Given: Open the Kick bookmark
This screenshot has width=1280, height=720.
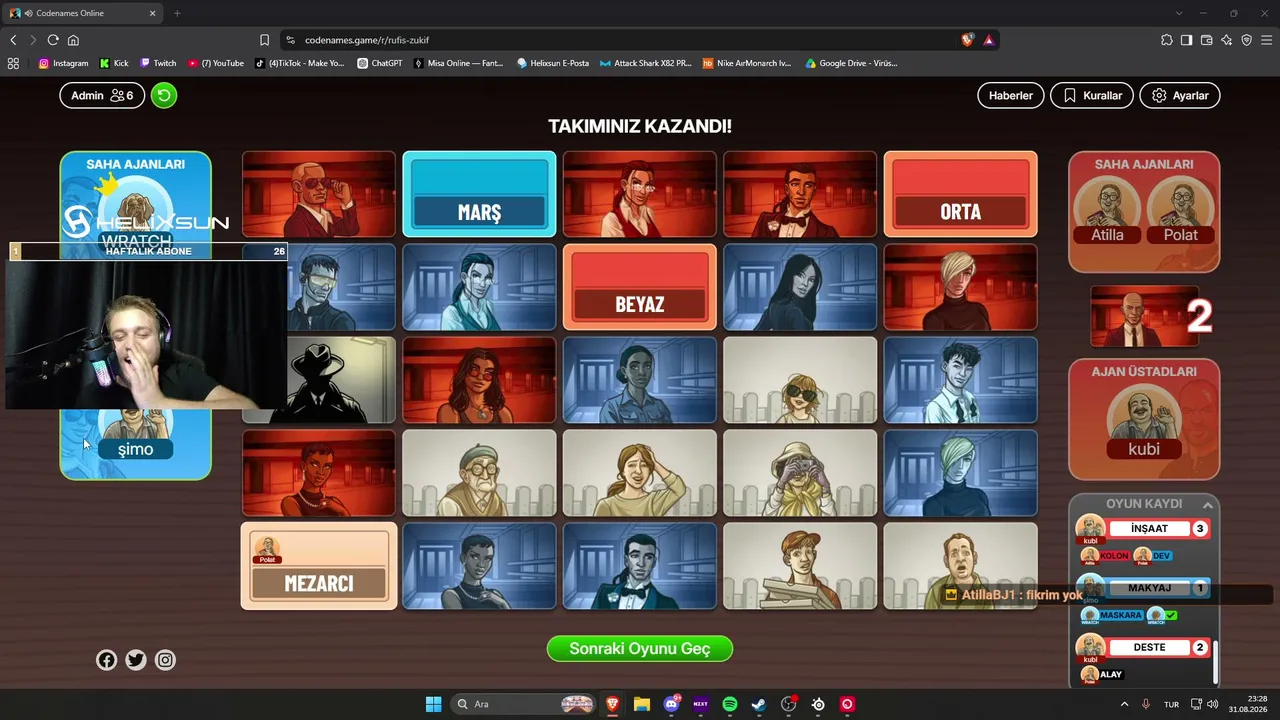Looking at the screenshot, I should coord(114,63).
